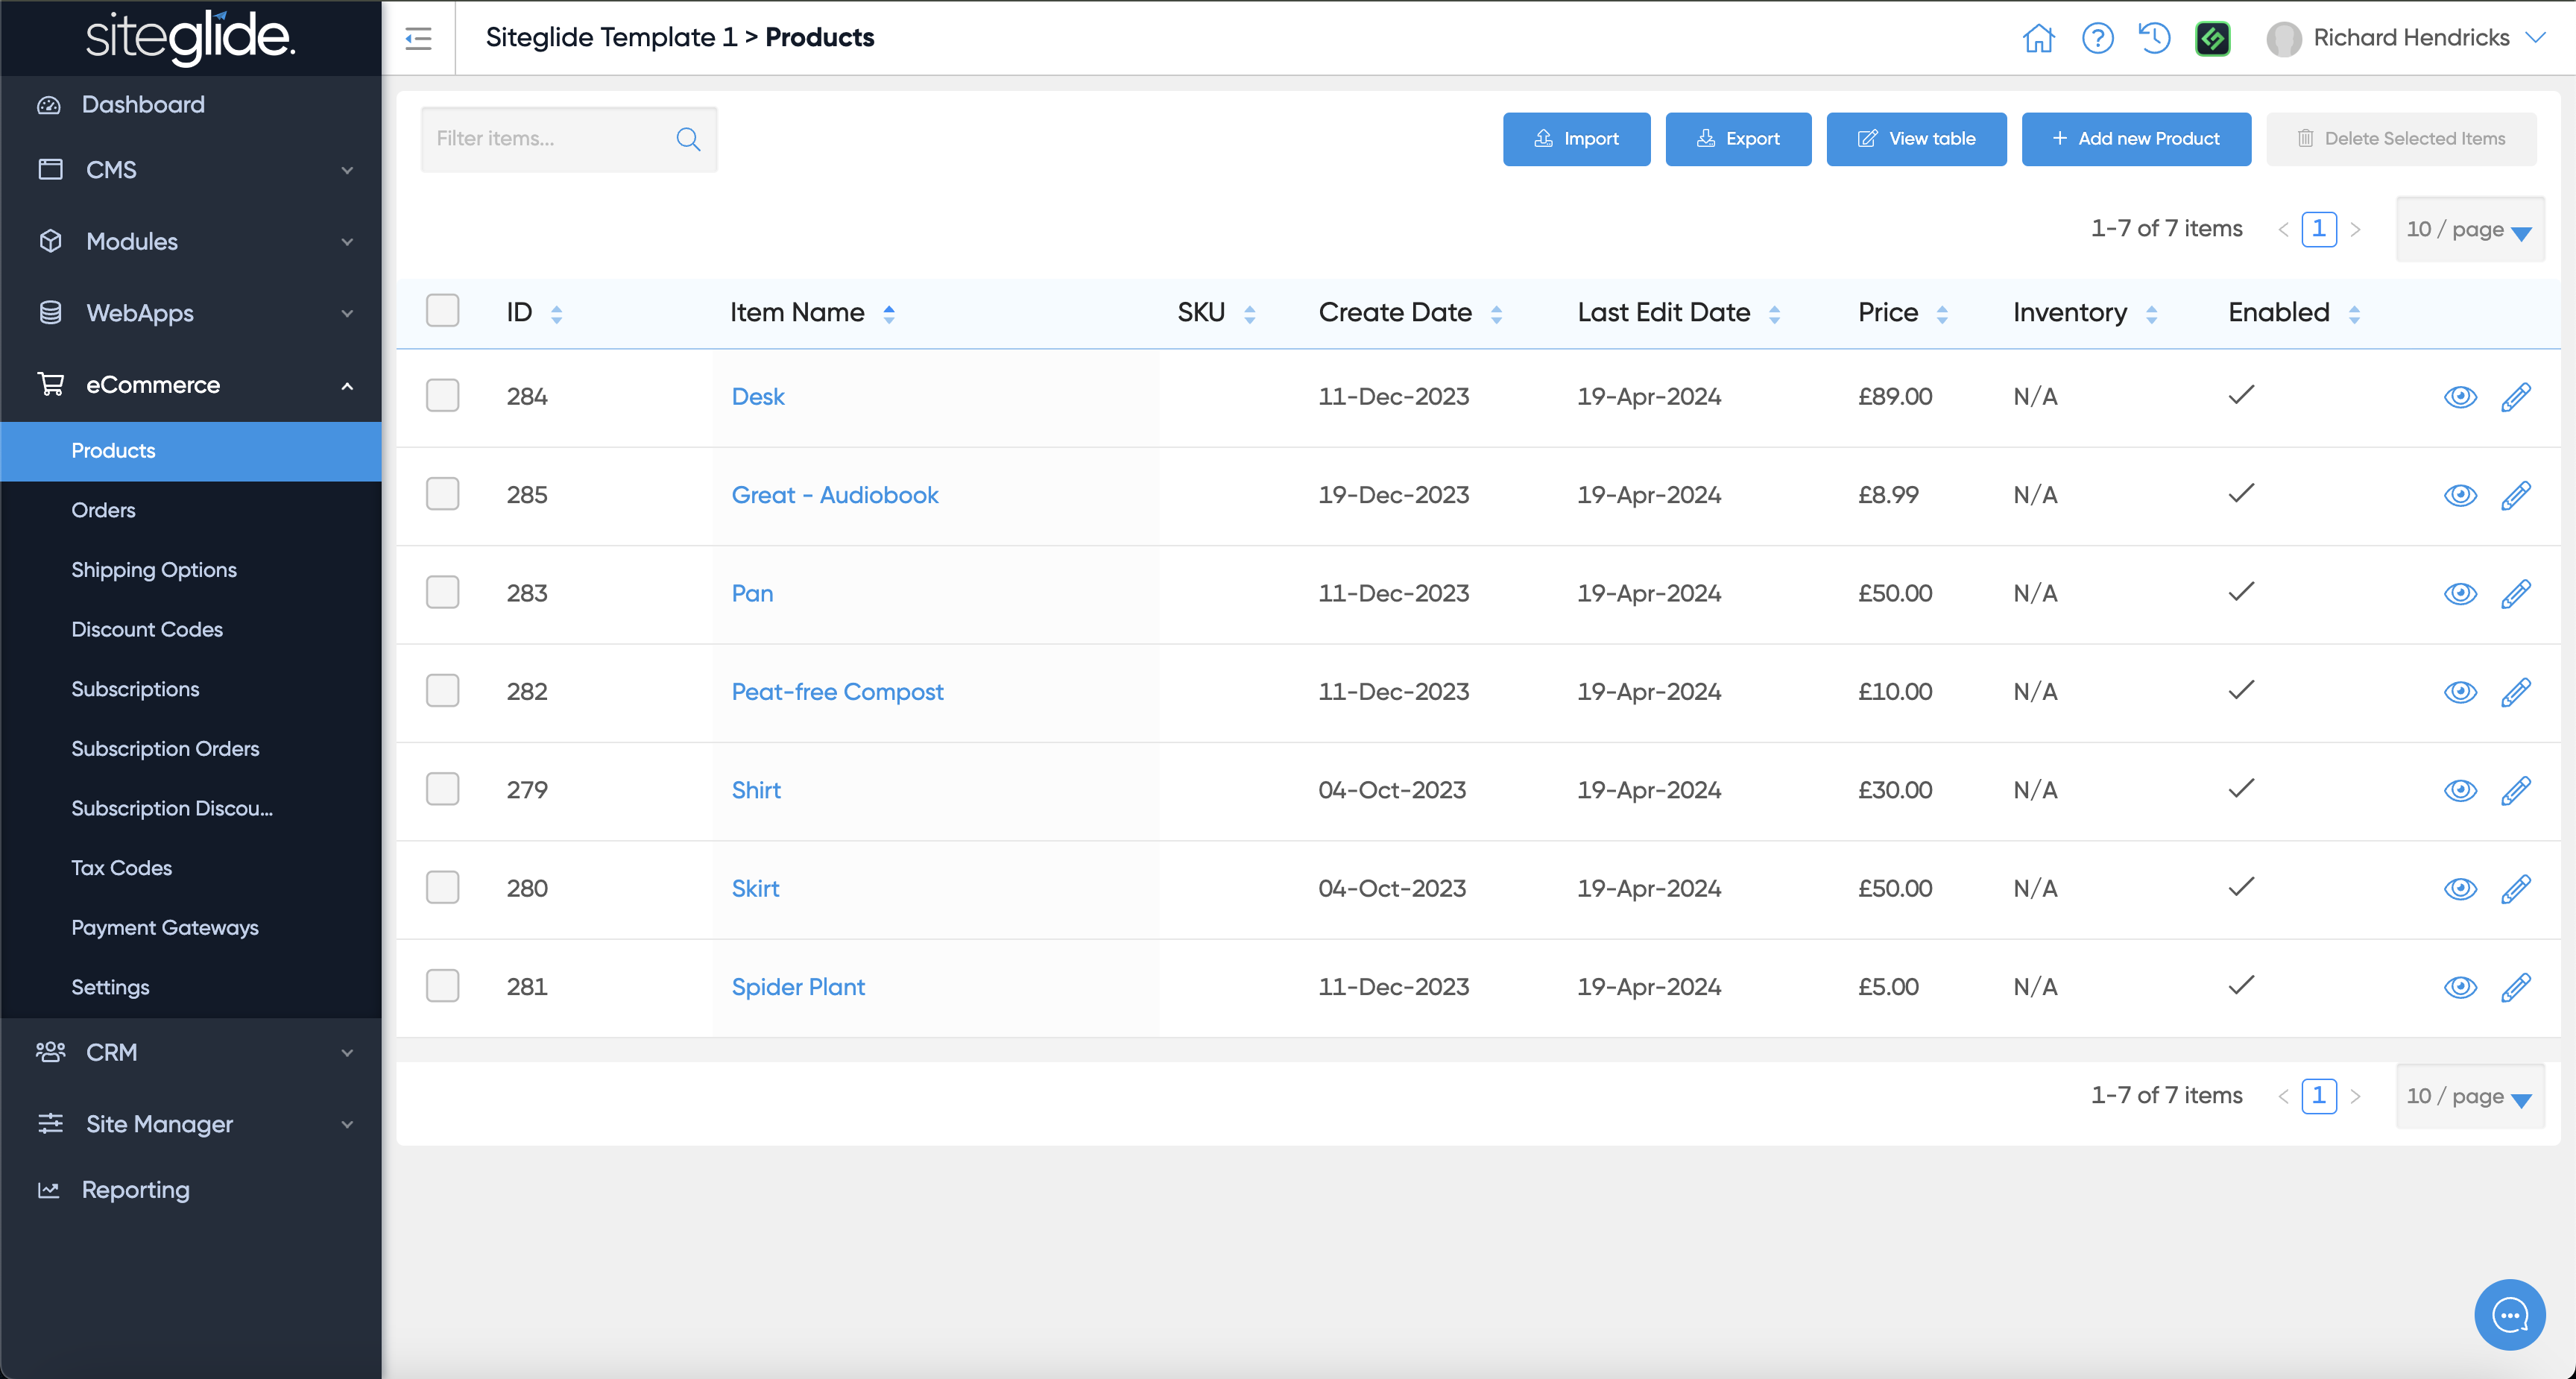Click the search magnifier in filter box
The image size is (2576, 1379).
click(688, 139)
